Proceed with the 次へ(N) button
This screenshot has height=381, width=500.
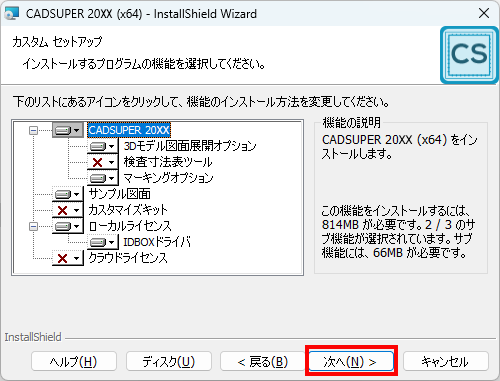[x=351, y=361]
